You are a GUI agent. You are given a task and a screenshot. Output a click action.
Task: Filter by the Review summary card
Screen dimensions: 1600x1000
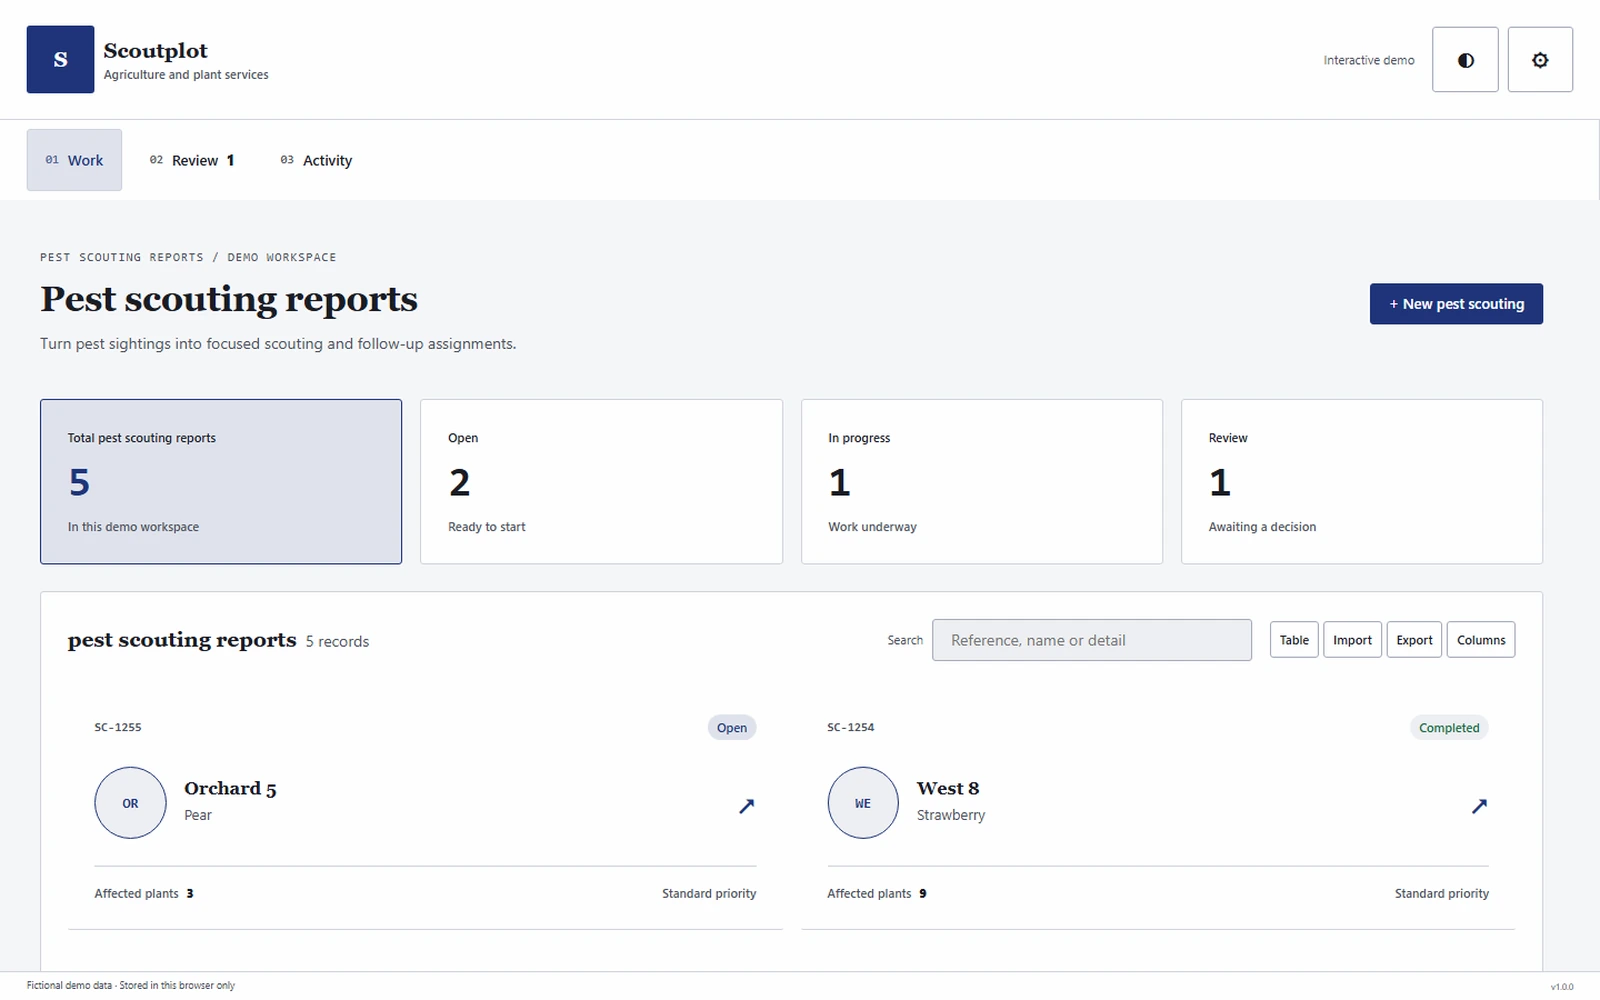1362,482
